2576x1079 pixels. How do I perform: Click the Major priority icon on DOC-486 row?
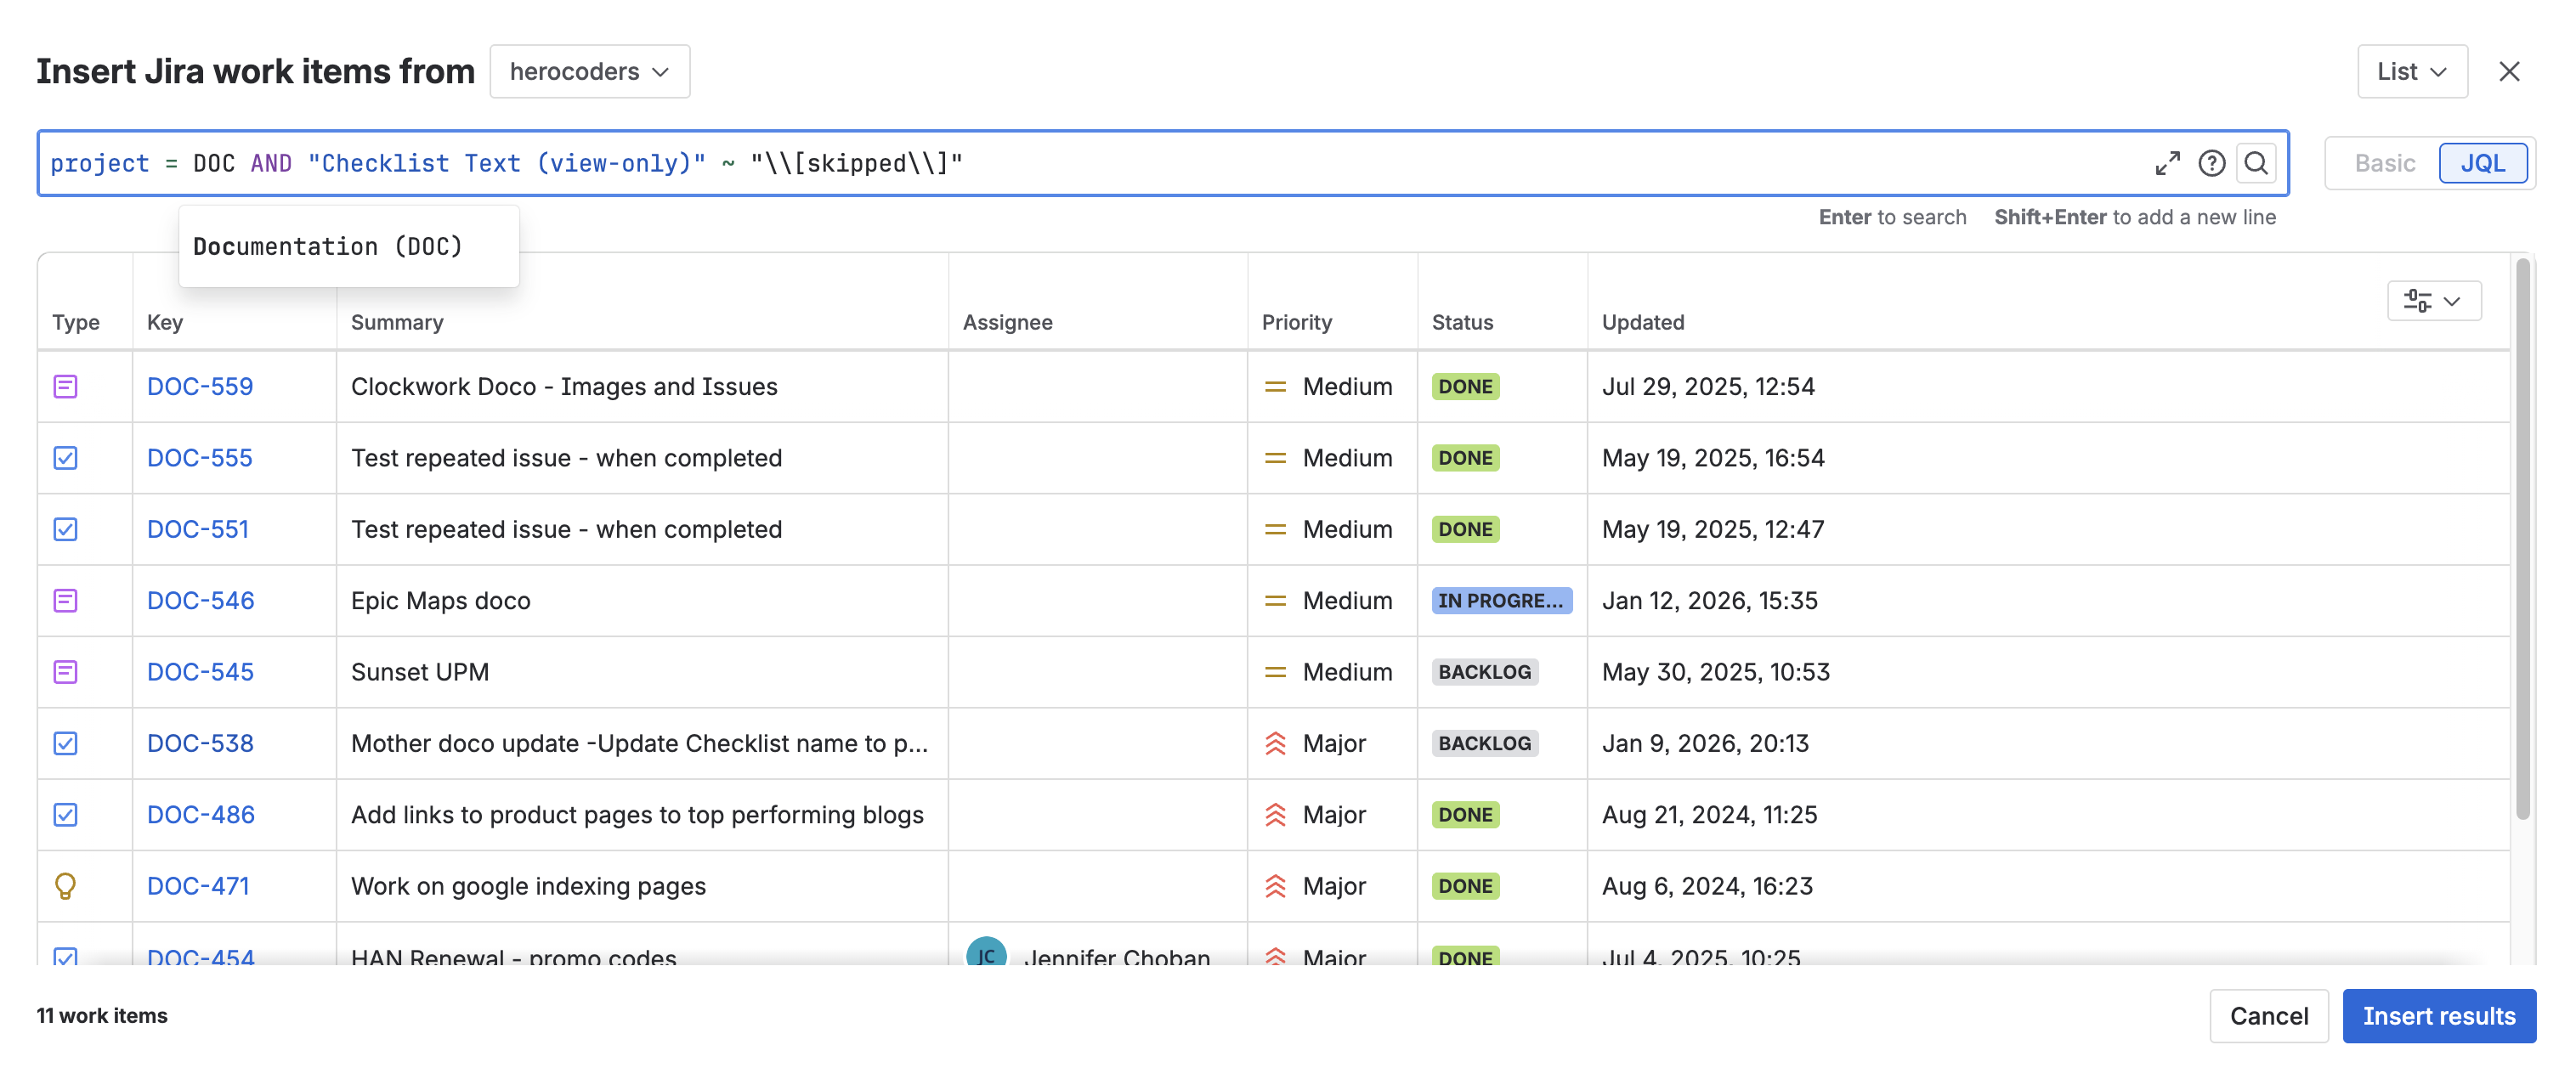pyautogui.click(x=1275, y=814)
